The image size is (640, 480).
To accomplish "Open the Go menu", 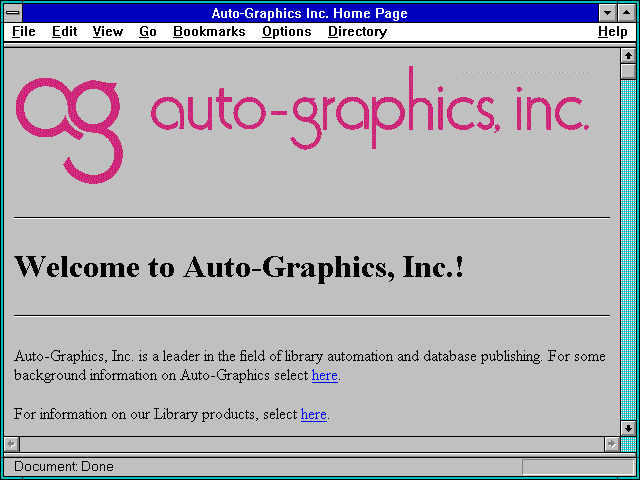I will [148, 32].
